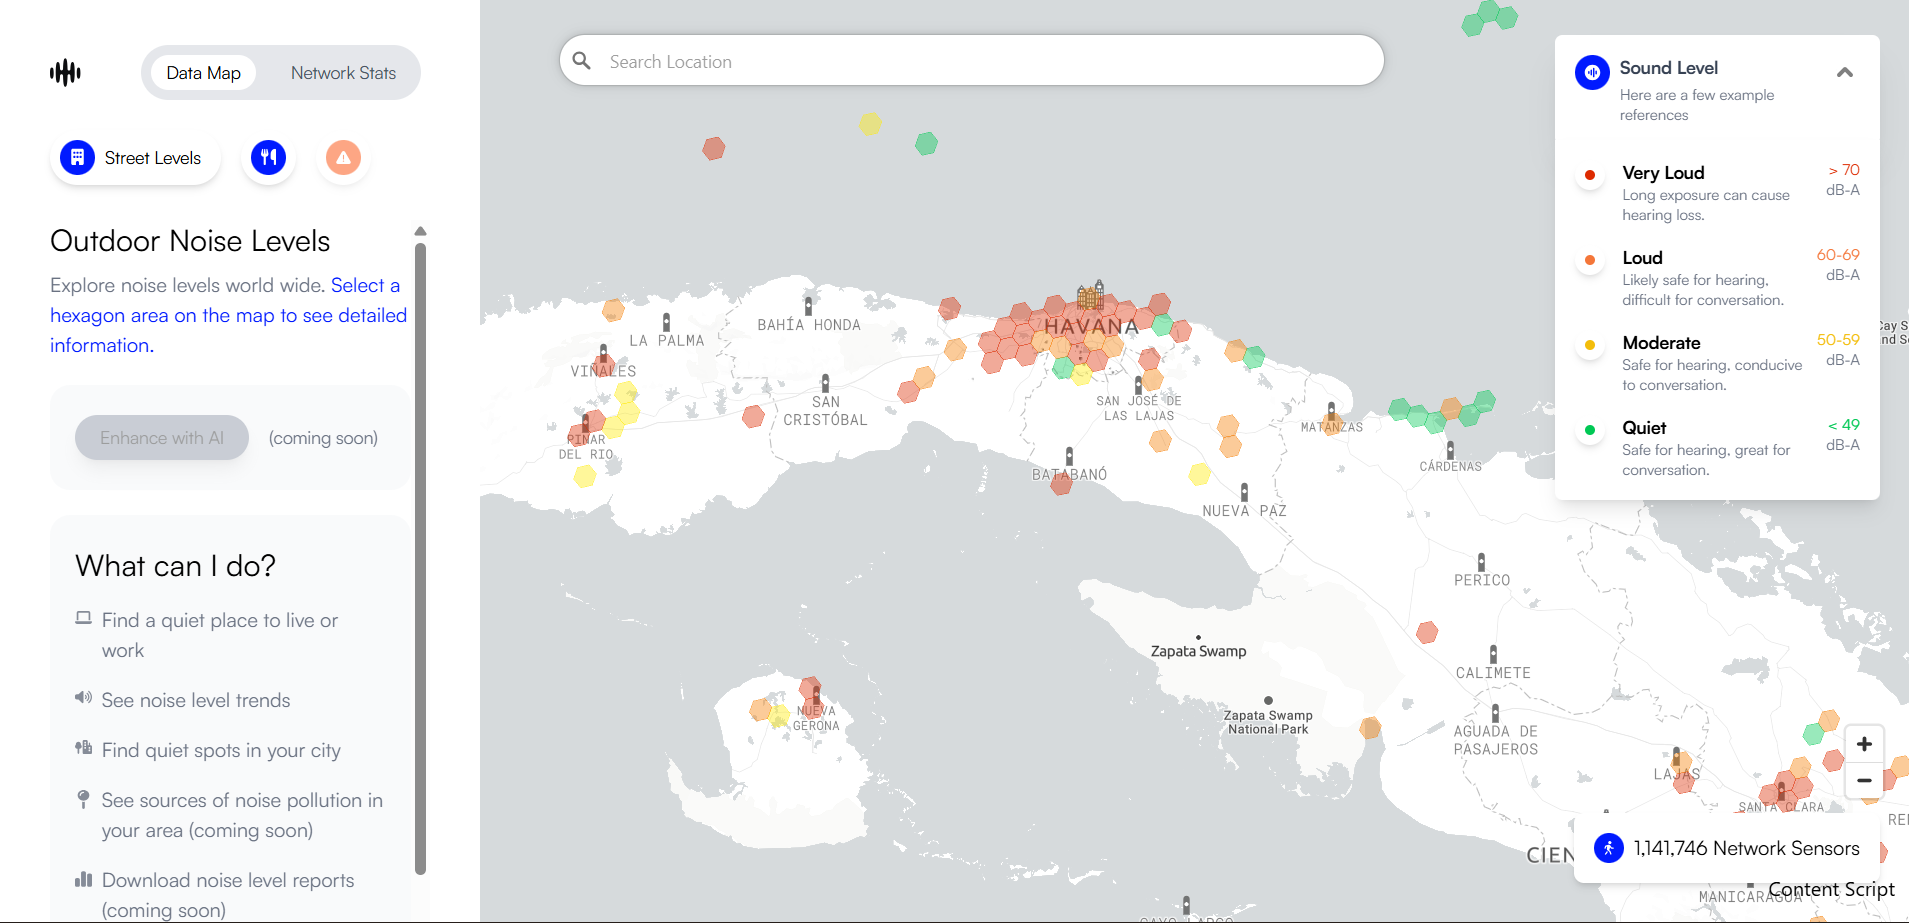Click the pin icon beside noise pollution sources
The image size is (1909, 923).
pos(83,798)
